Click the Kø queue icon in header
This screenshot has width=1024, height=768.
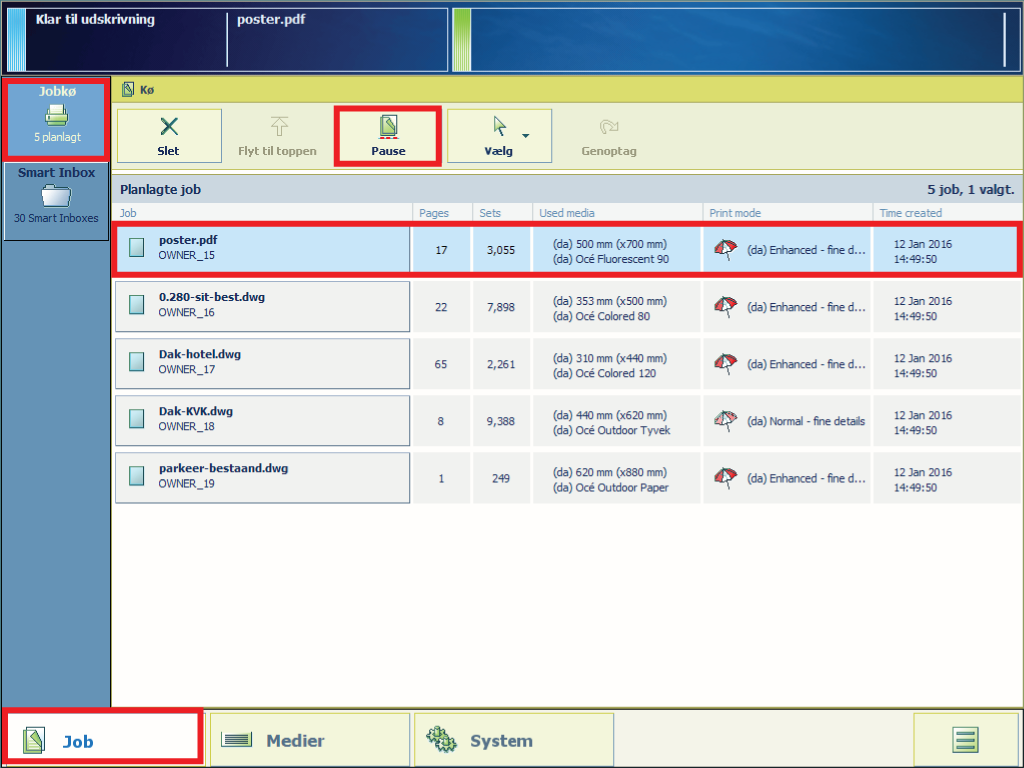[x=128, y=89]
